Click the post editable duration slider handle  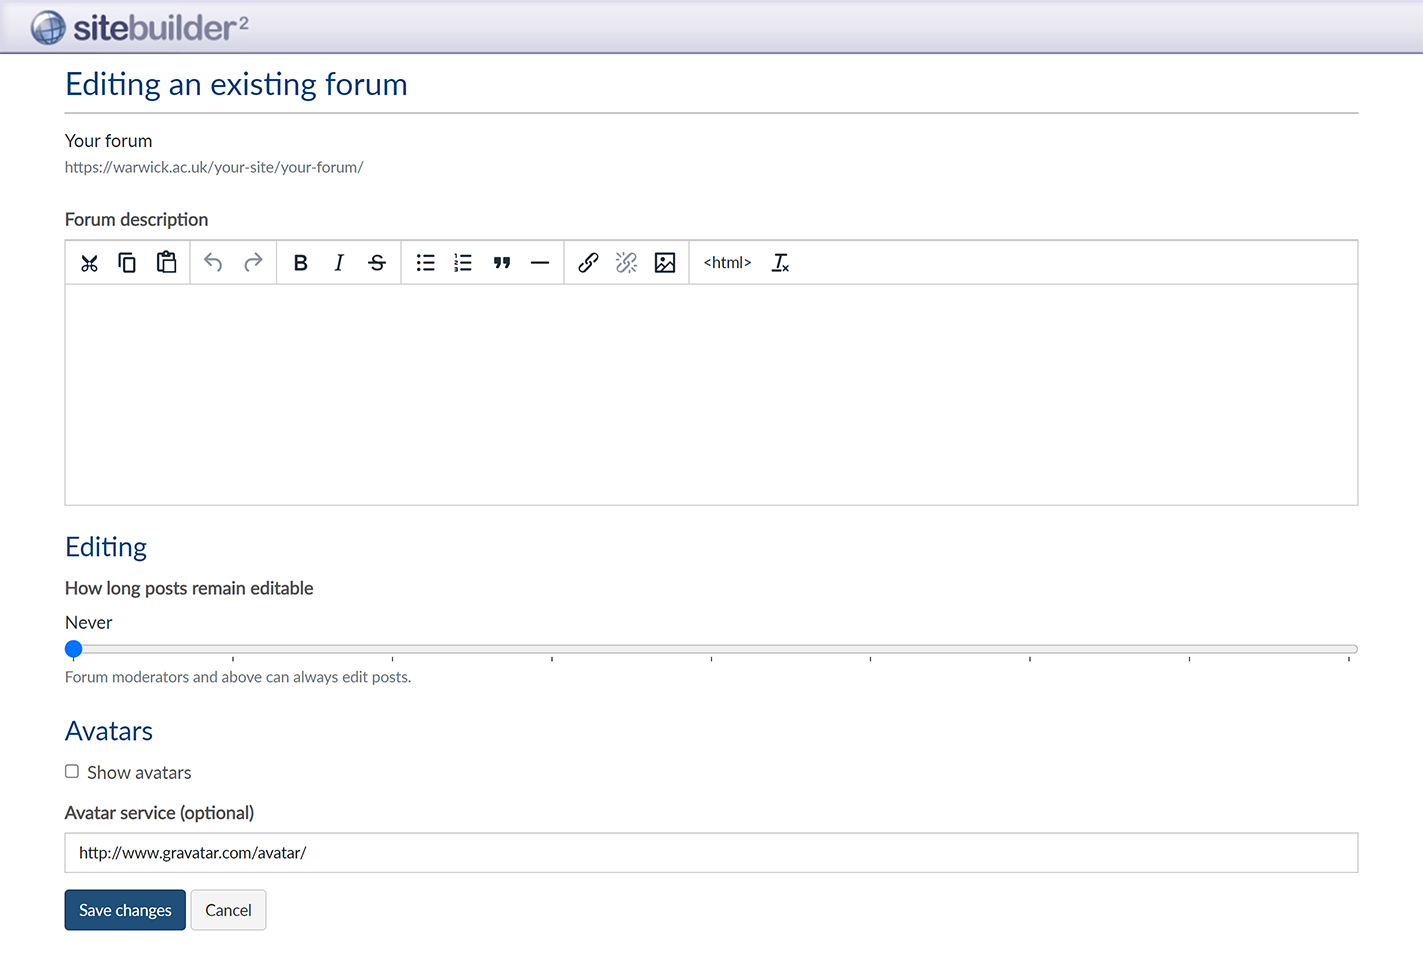(x=74, y=649)
